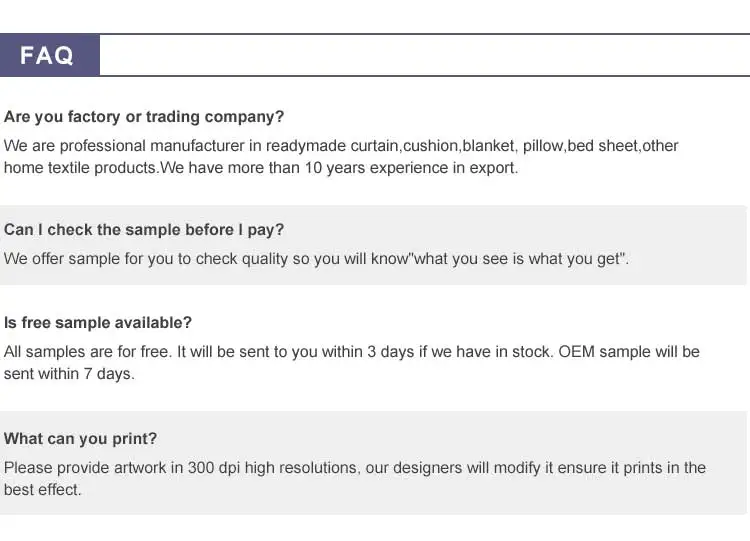Screen dimensions: 750x541
Task: Click the gray box containing the sample check question
Action: (x=373, y=245)
